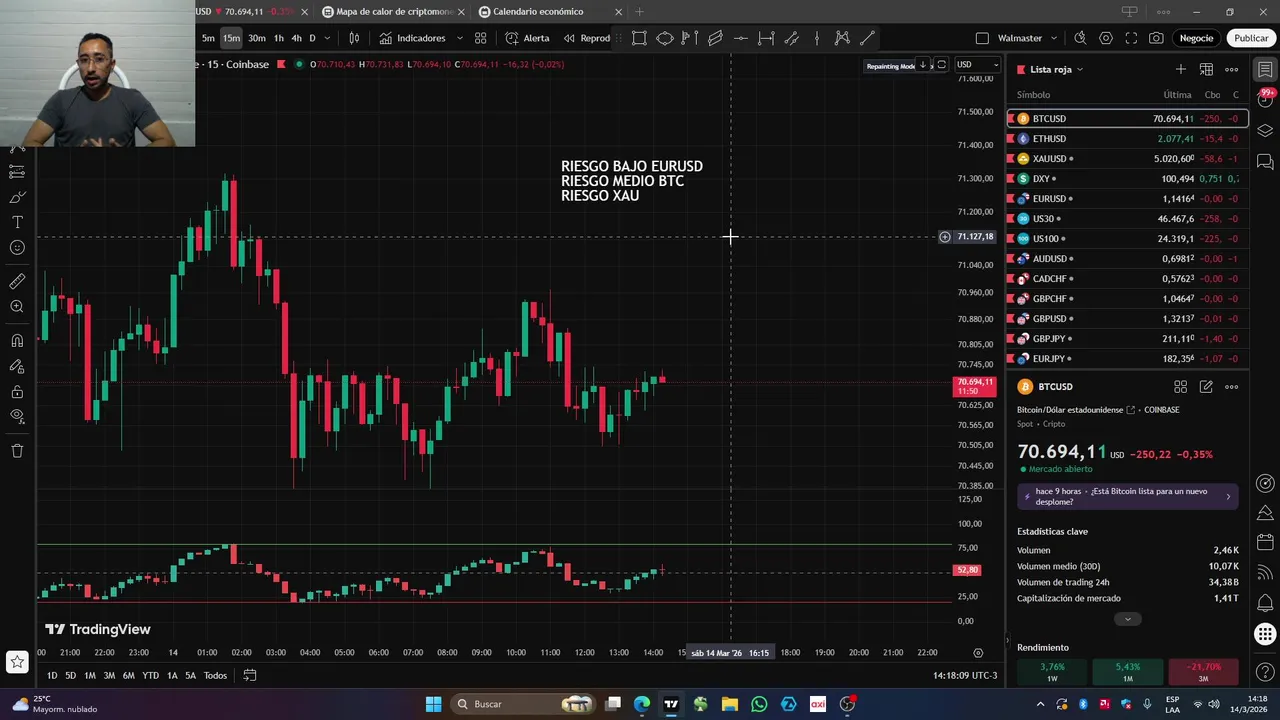Activate the Zoom In tool
Image resolution: width=1280 pixels, height=720 pixels.
tap(17, 307)
